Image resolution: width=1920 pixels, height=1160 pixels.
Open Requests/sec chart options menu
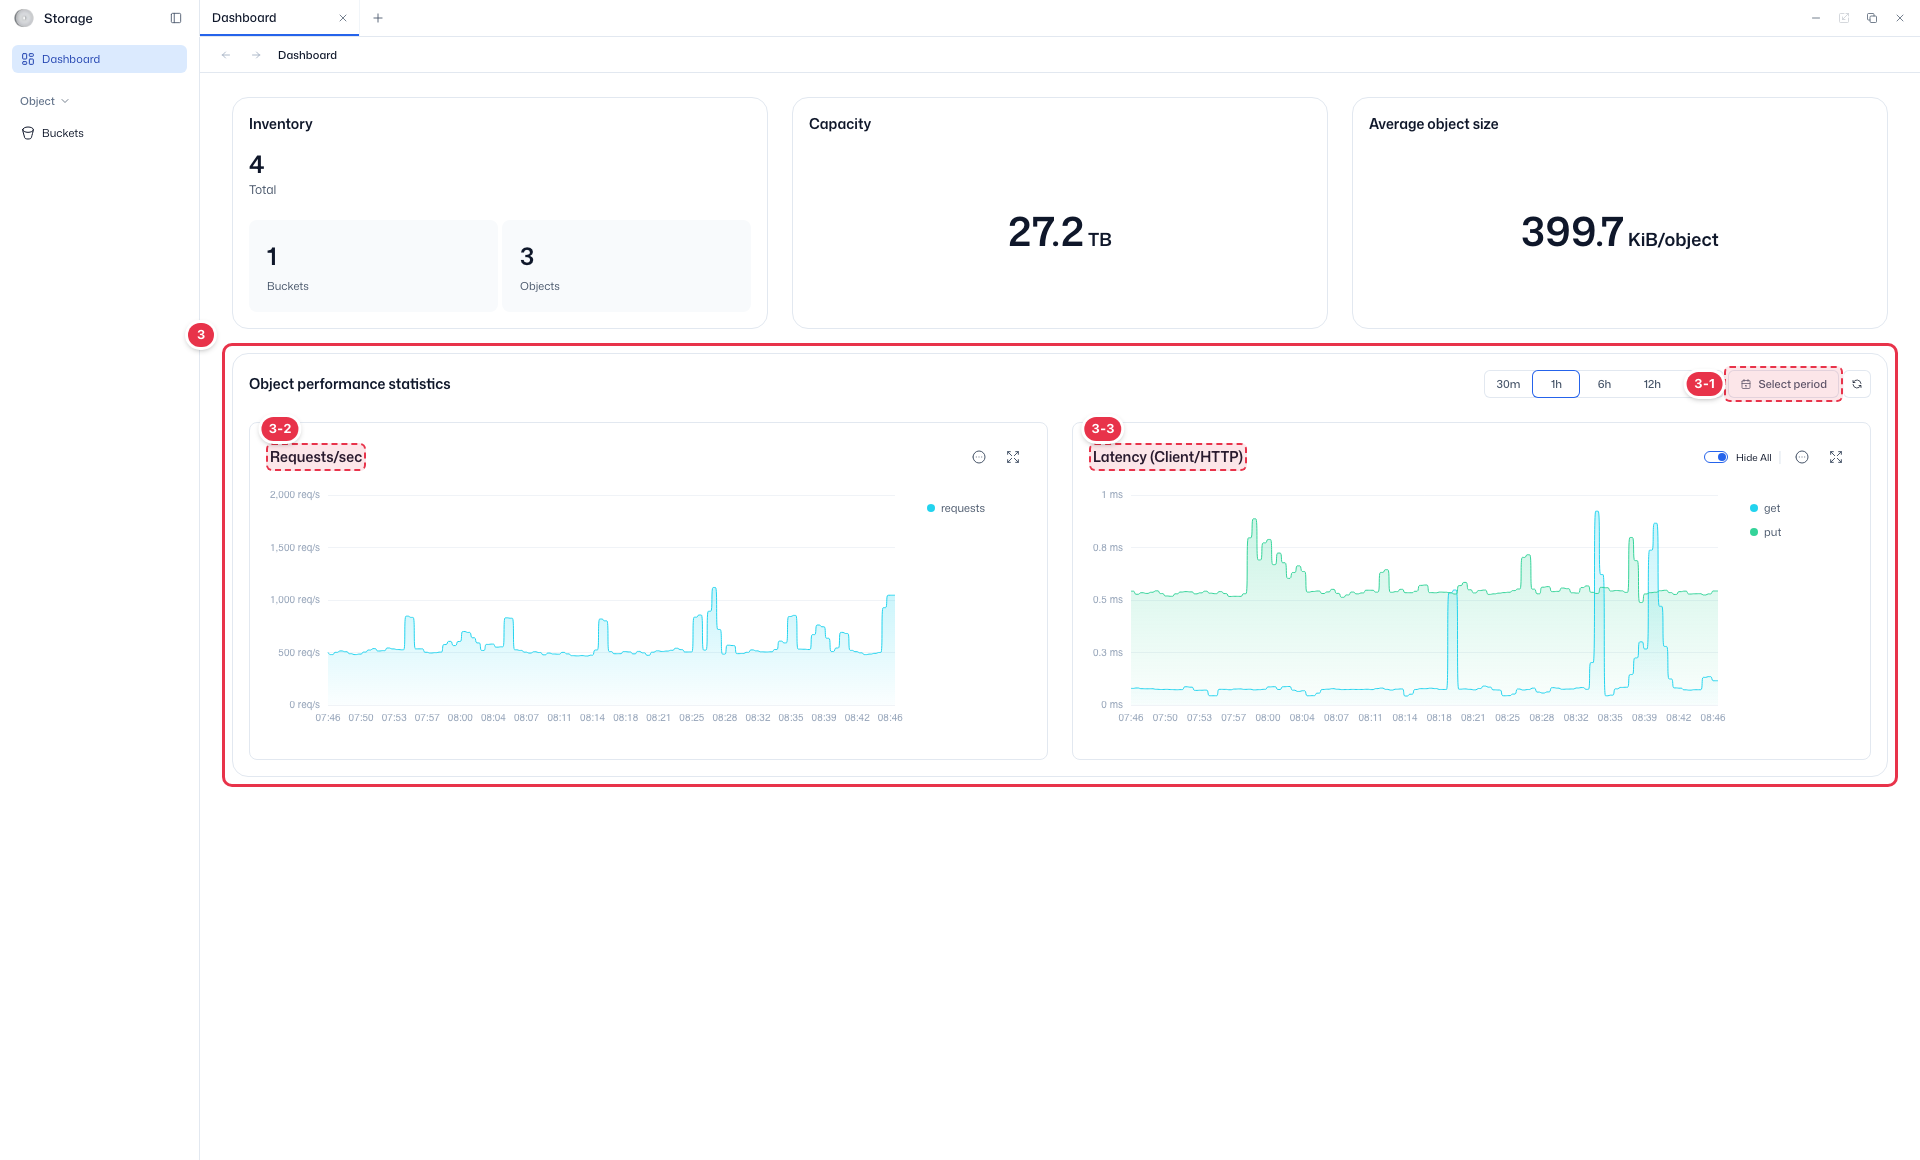(979, 457)
